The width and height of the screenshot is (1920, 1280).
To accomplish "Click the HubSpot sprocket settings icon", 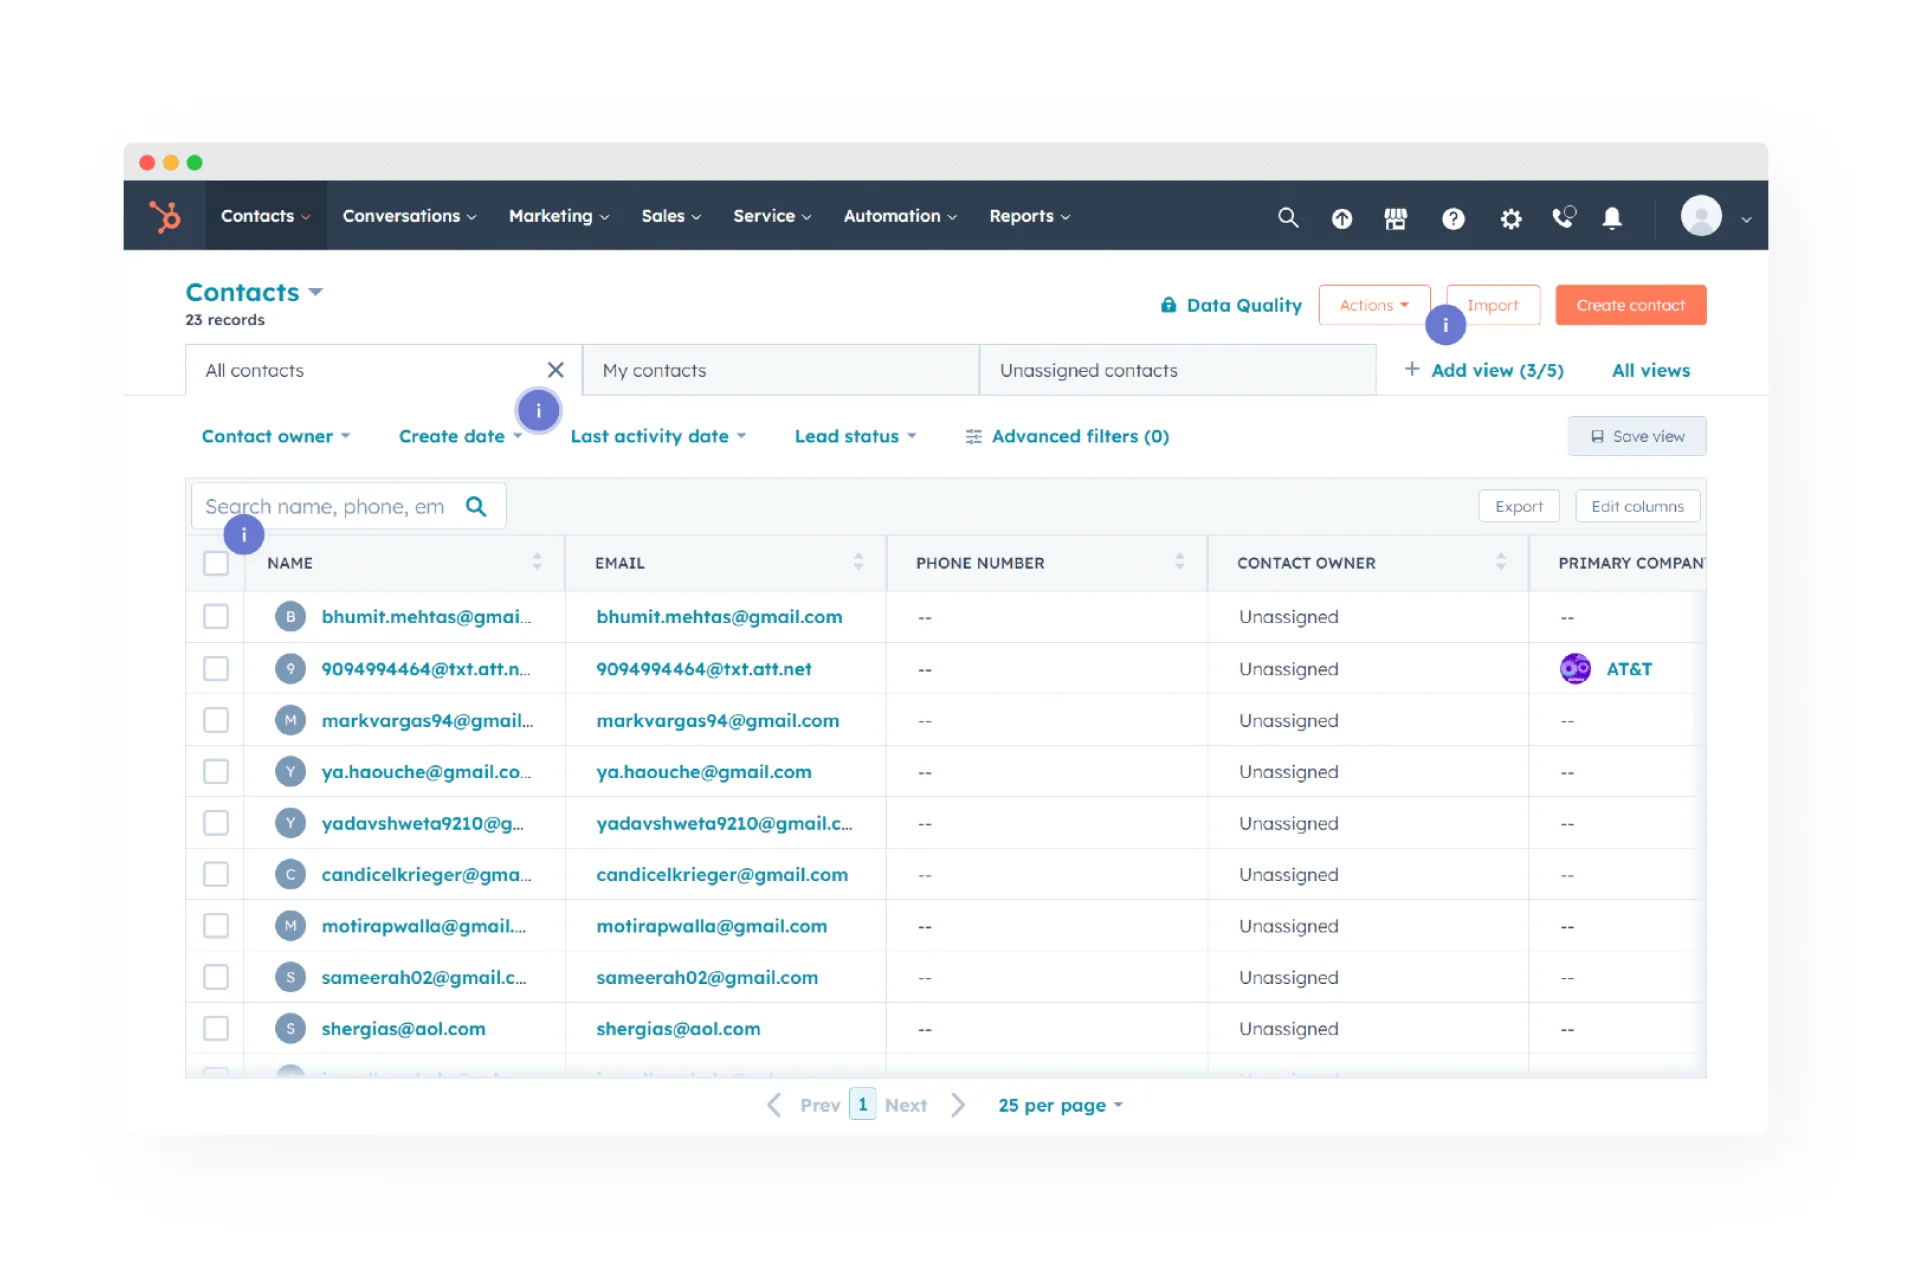I will point(1509,216).
